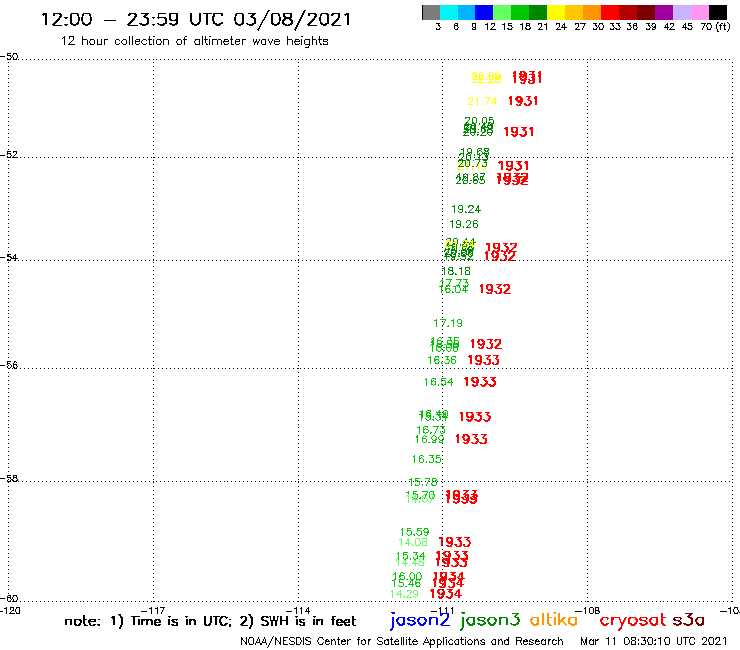Pick the bright red legend swatch
This screenshot has height=650, width=740.
[x=610, y=12]
